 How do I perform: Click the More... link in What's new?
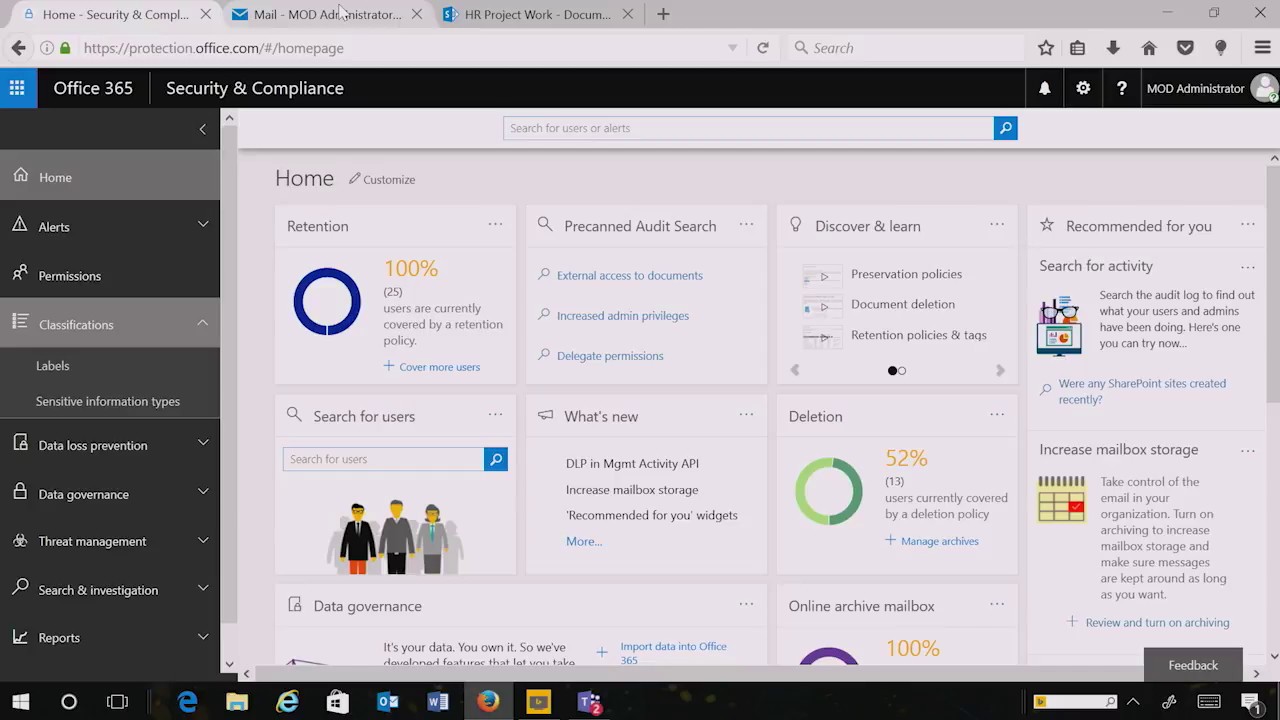(x=584, y=541)
